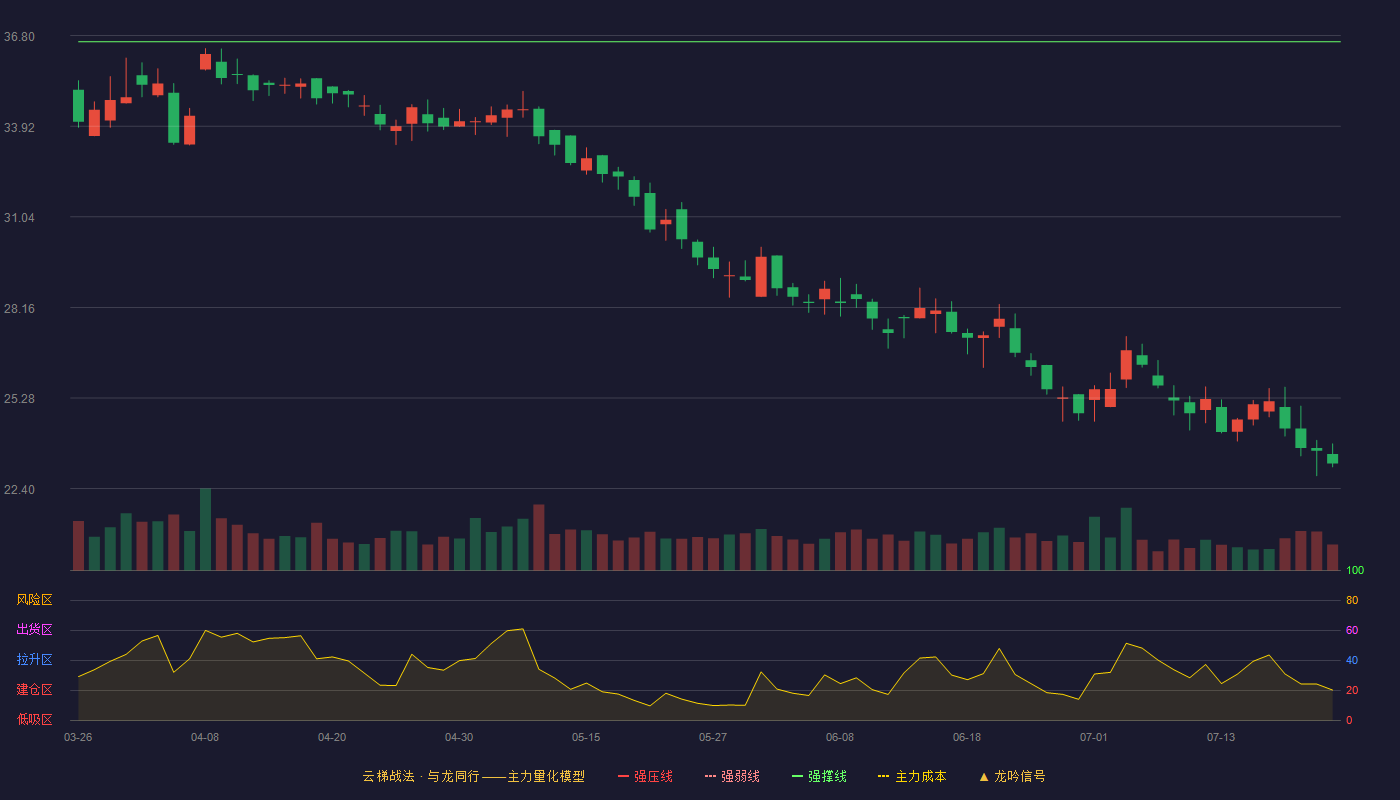The height and width of the screenshot is (800, 1400).
Task: Click the green horizontal support line at top
Action: tap(709, 42)
